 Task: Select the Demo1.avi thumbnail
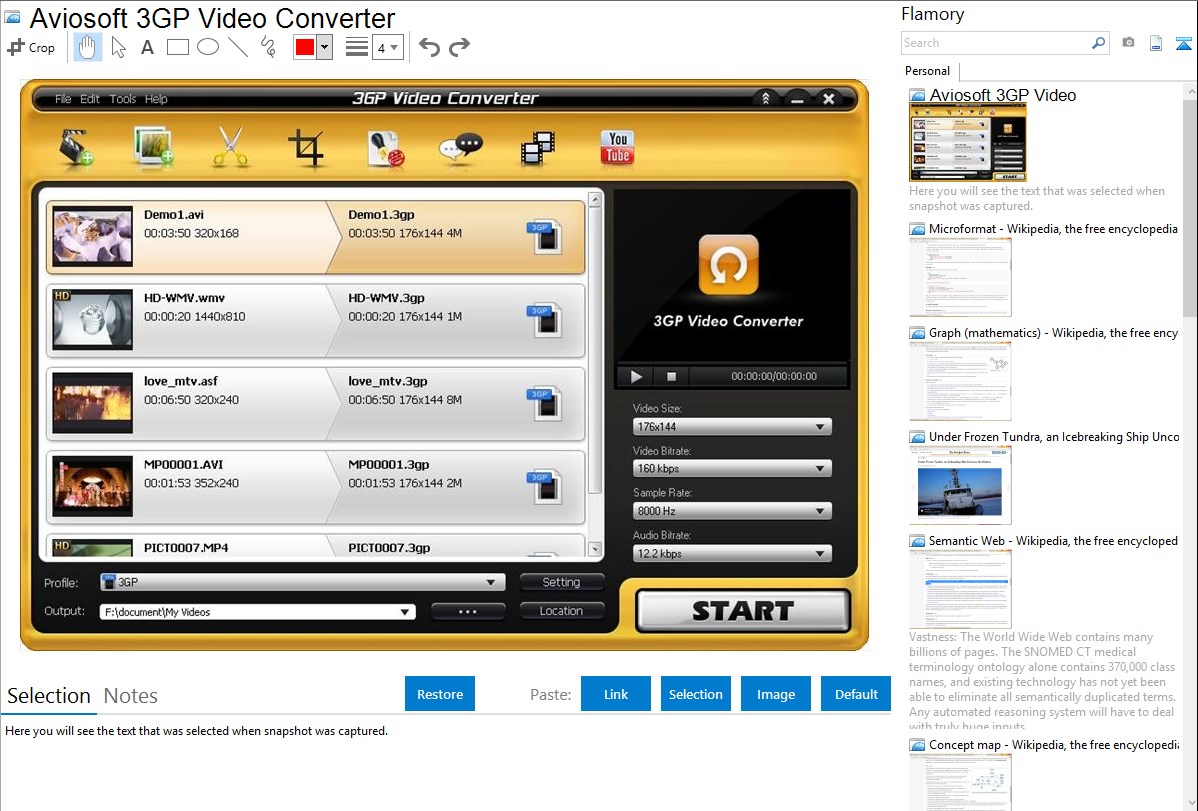tap(92, 237)
